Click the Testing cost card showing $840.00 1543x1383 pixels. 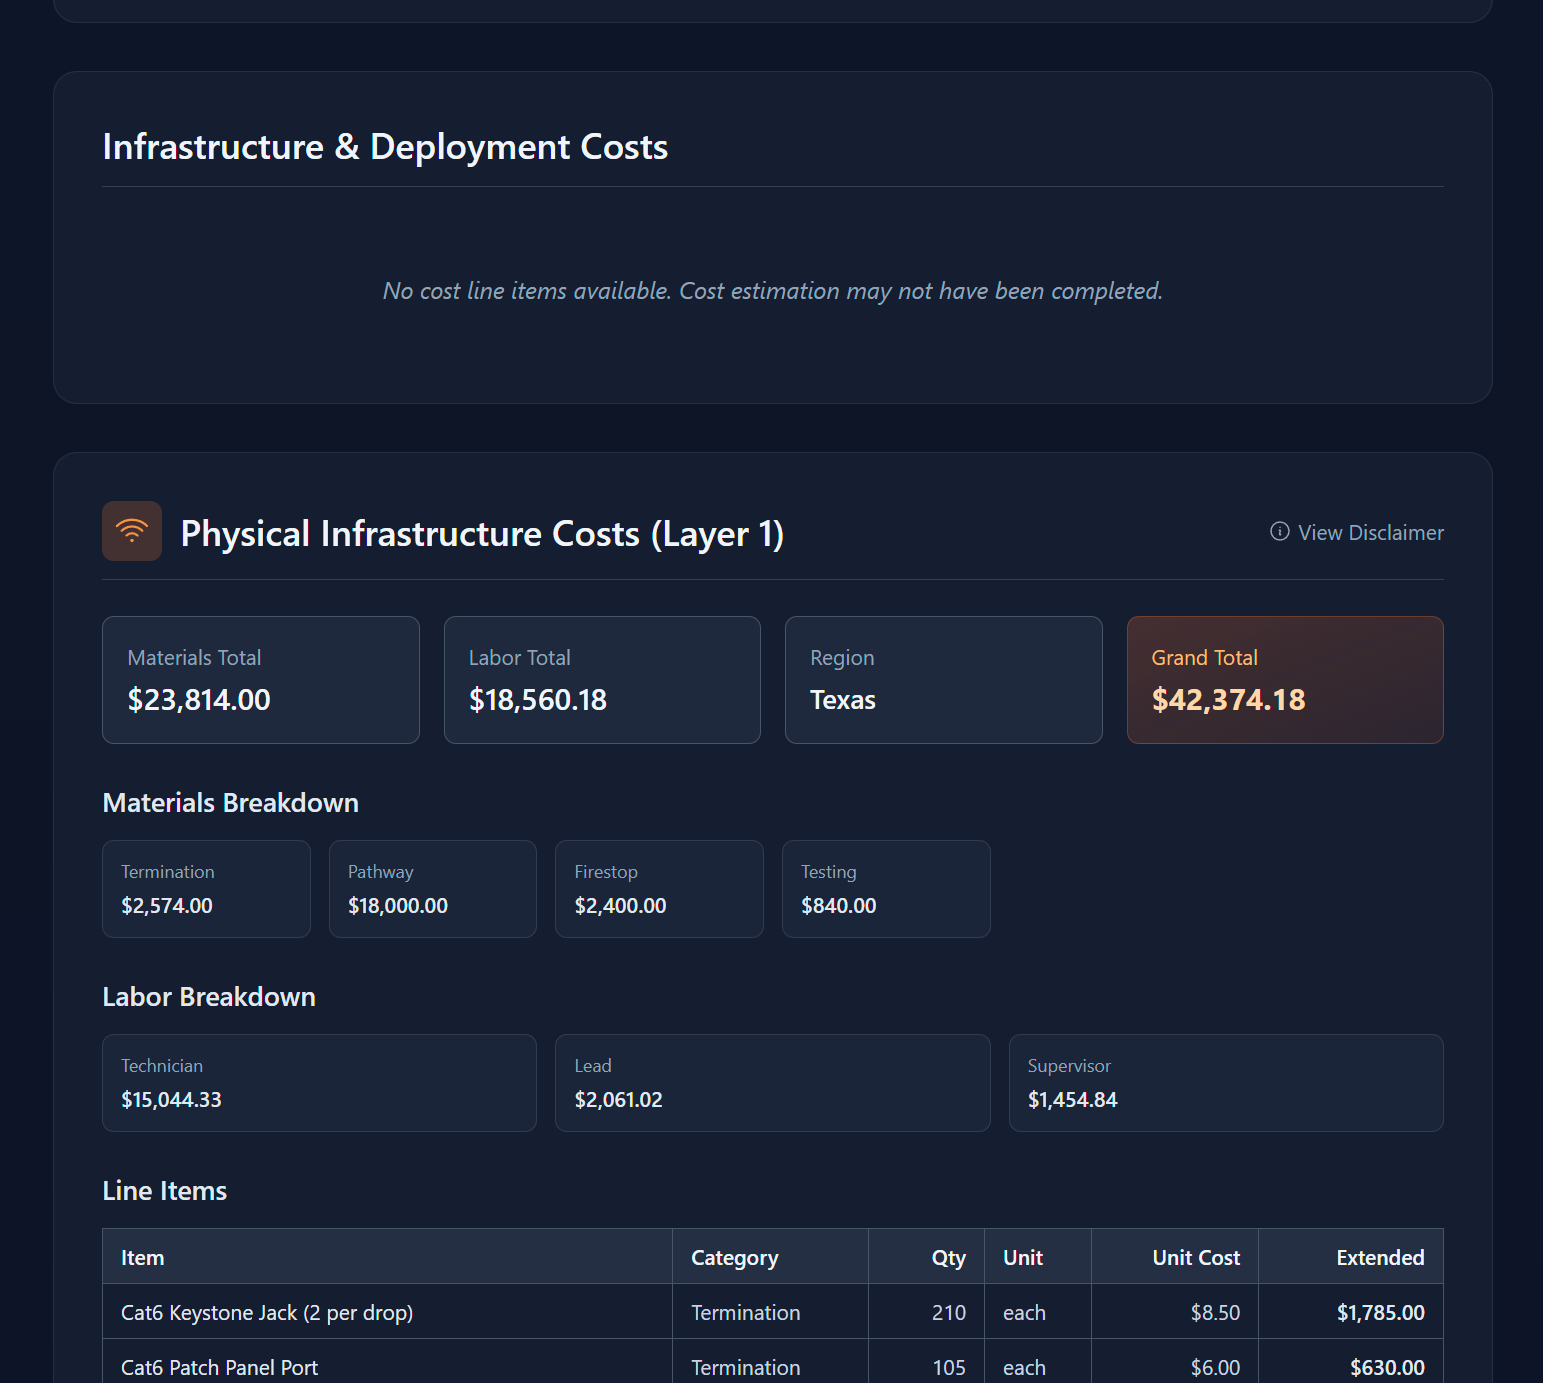(x=885, y=888)
